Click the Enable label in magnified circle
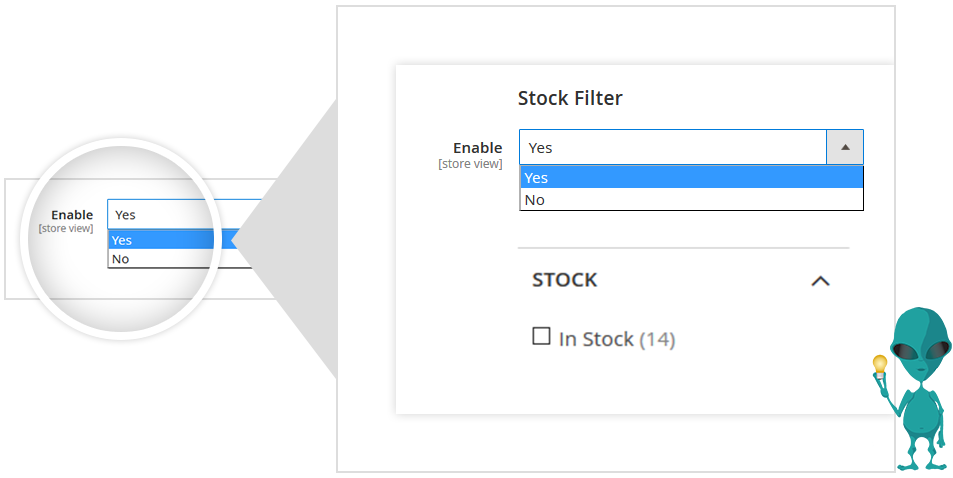 coord(72,215)
